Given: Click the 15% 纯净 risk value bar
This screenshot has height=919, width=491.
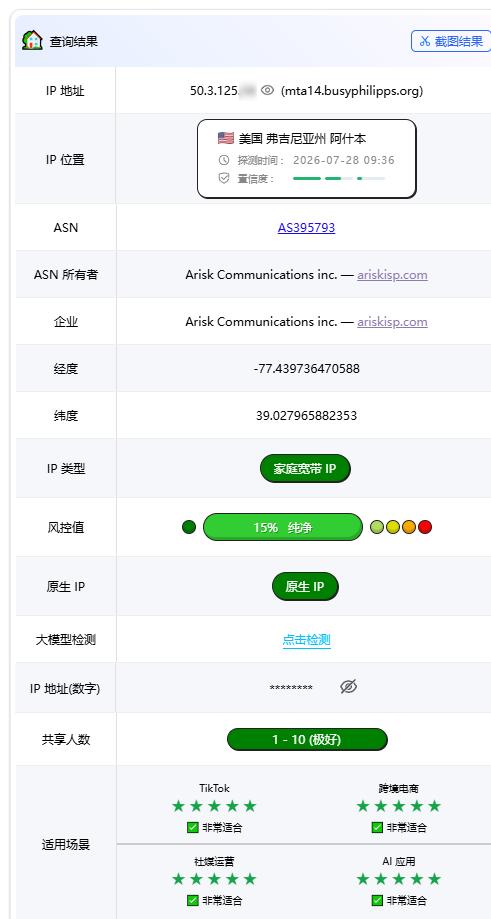Looking at the screenshot, I should (283, 527).
